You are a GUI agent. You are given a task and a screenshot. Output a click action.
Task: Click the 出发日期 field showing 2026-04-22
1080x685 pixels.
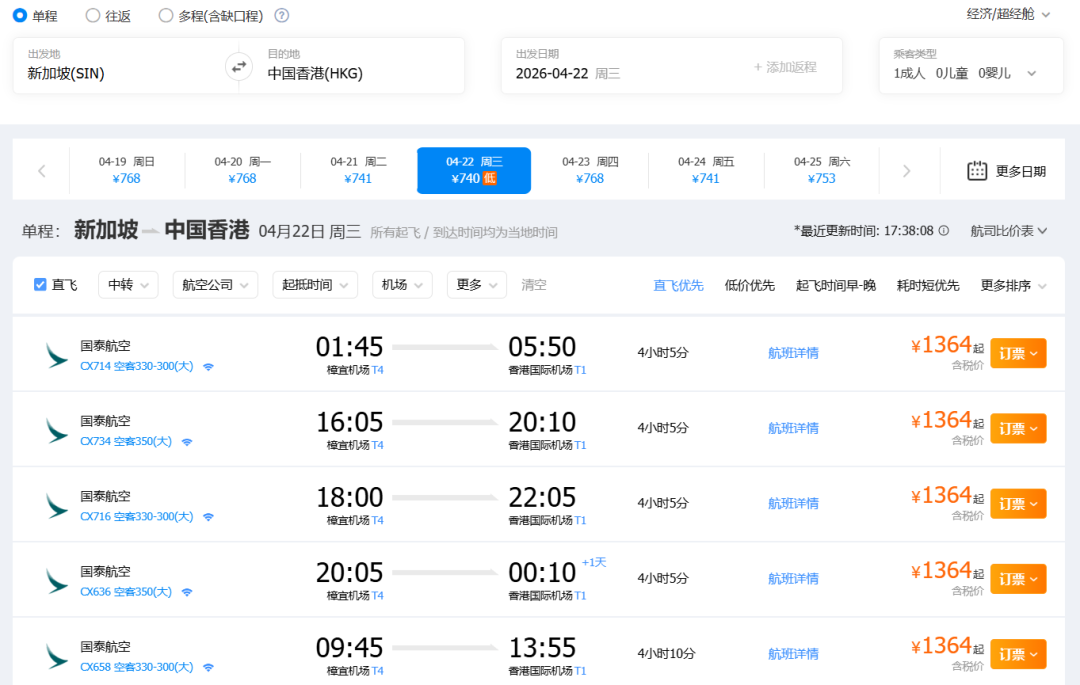(568, 73)
